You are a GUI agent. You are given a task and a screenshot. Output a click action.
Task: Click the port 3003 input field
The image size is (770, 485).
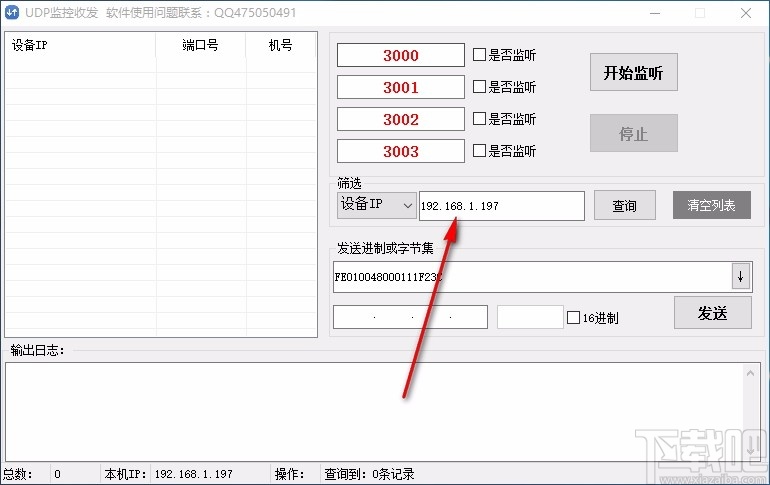tap(401, 151)
